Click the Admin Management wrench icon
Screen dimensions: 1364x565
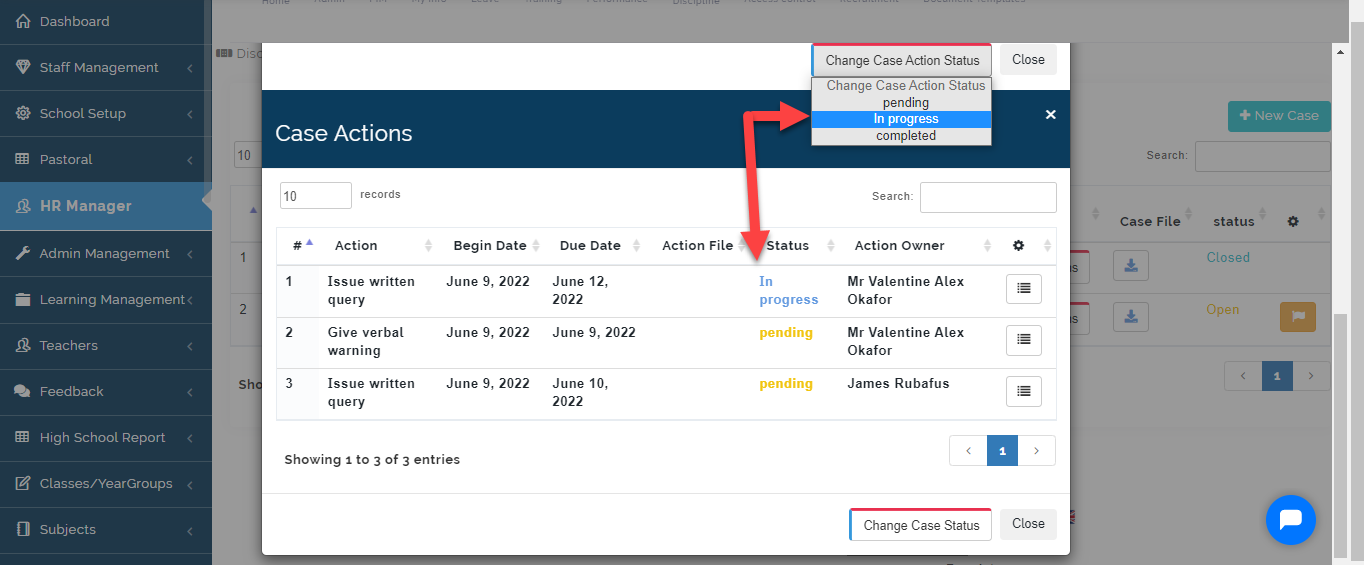click(x=23, y=253)
